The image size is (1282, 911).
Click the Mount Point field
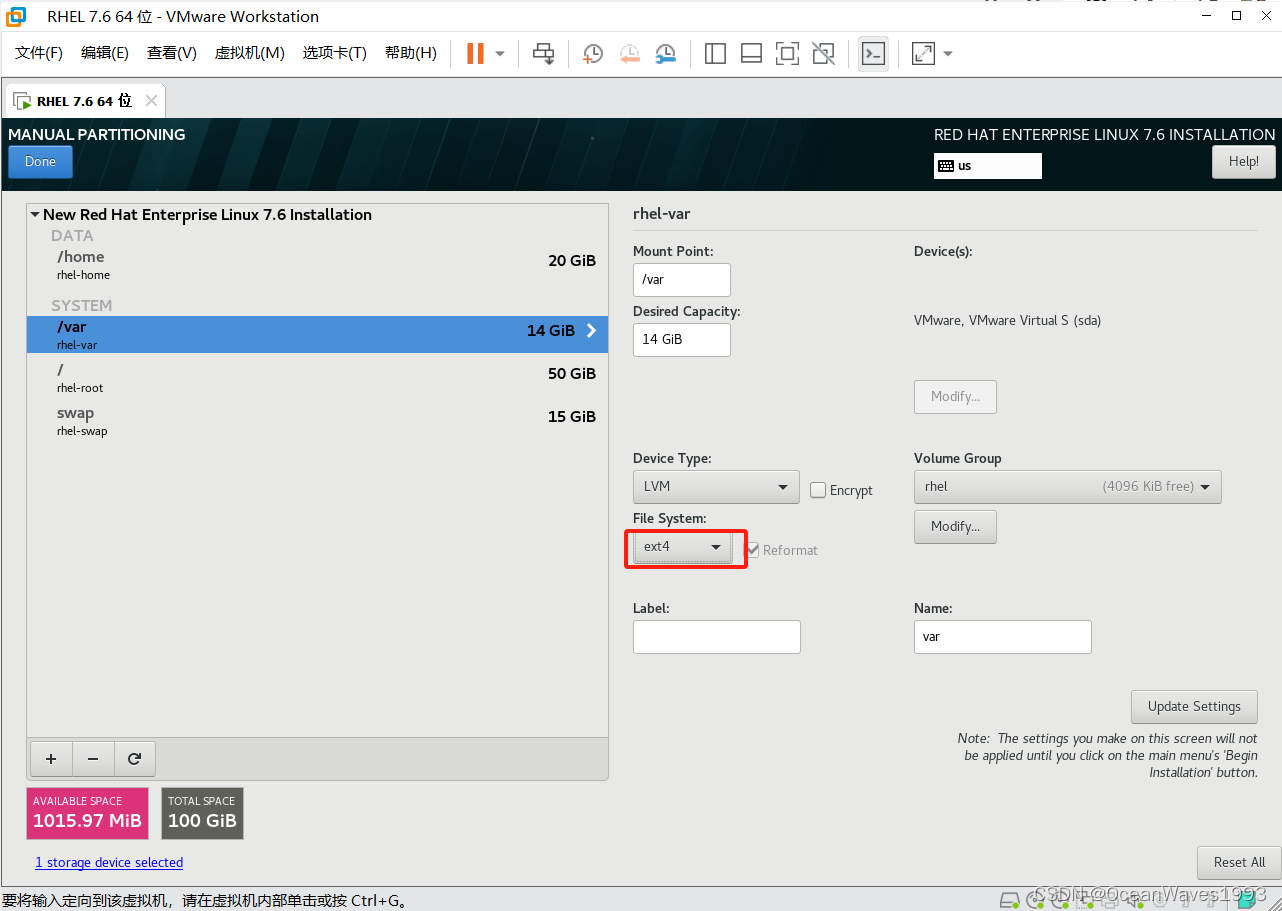682,280
